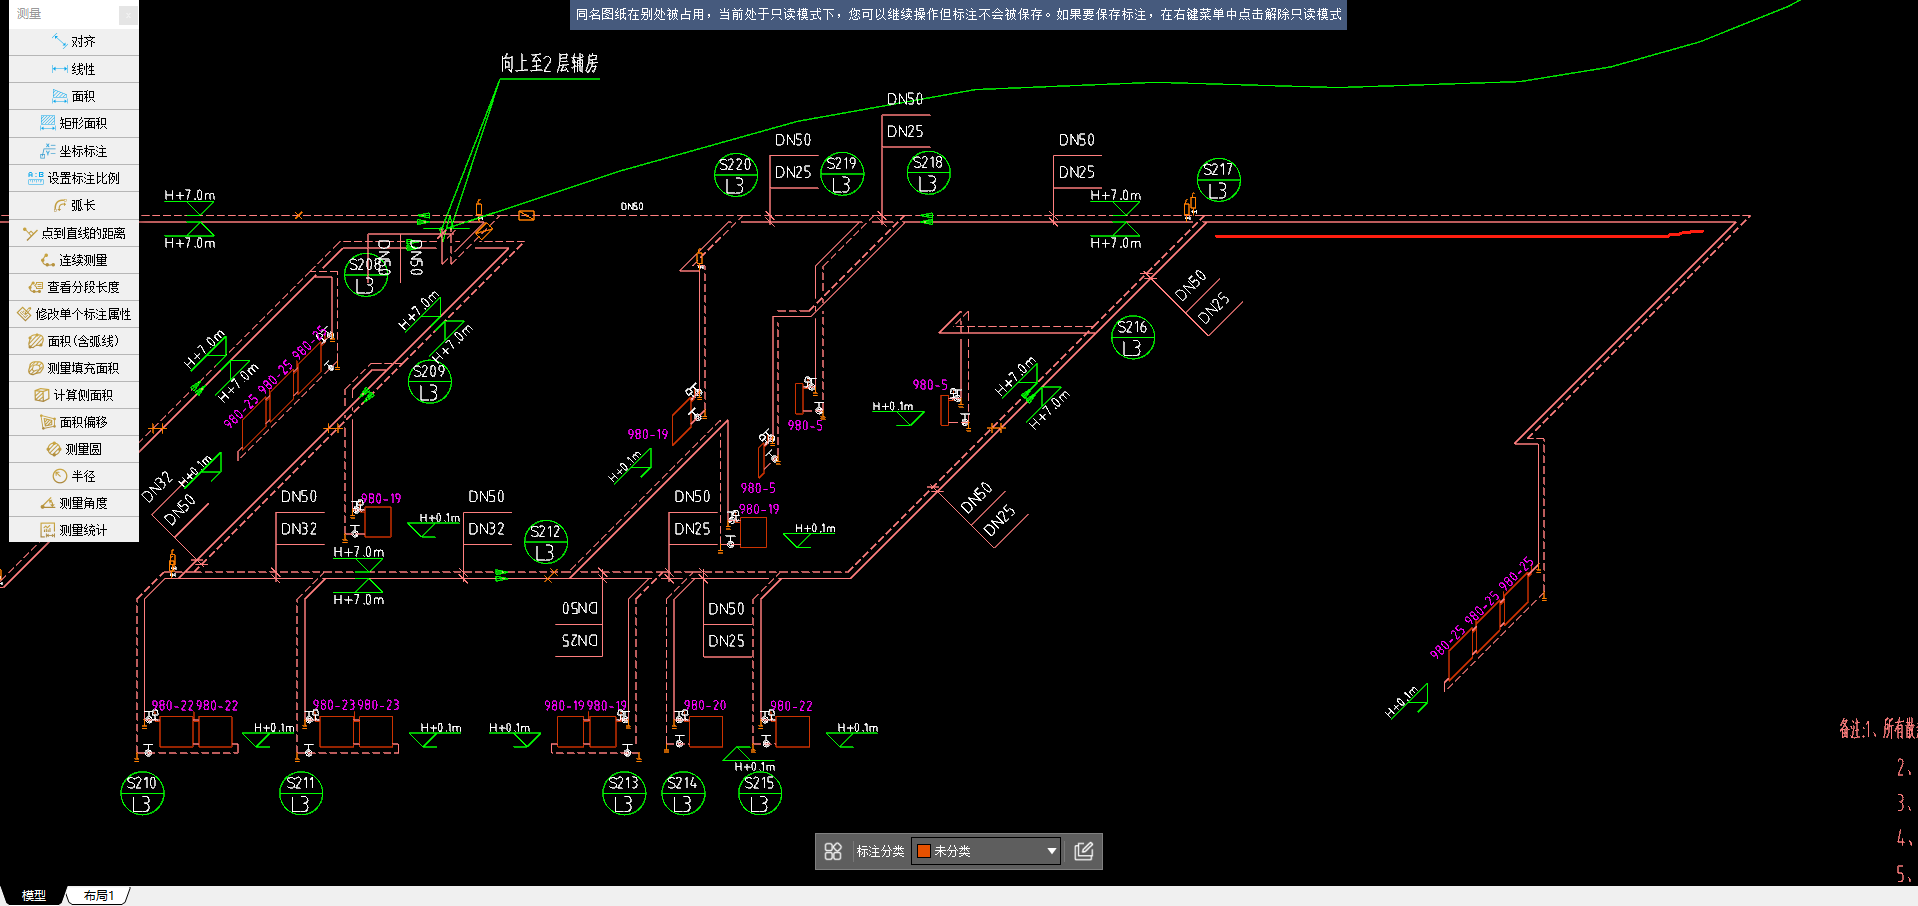Screen dimensions: 1918x906
Task: Start 连续测量 continuous measurement
Action: [74, 260]
